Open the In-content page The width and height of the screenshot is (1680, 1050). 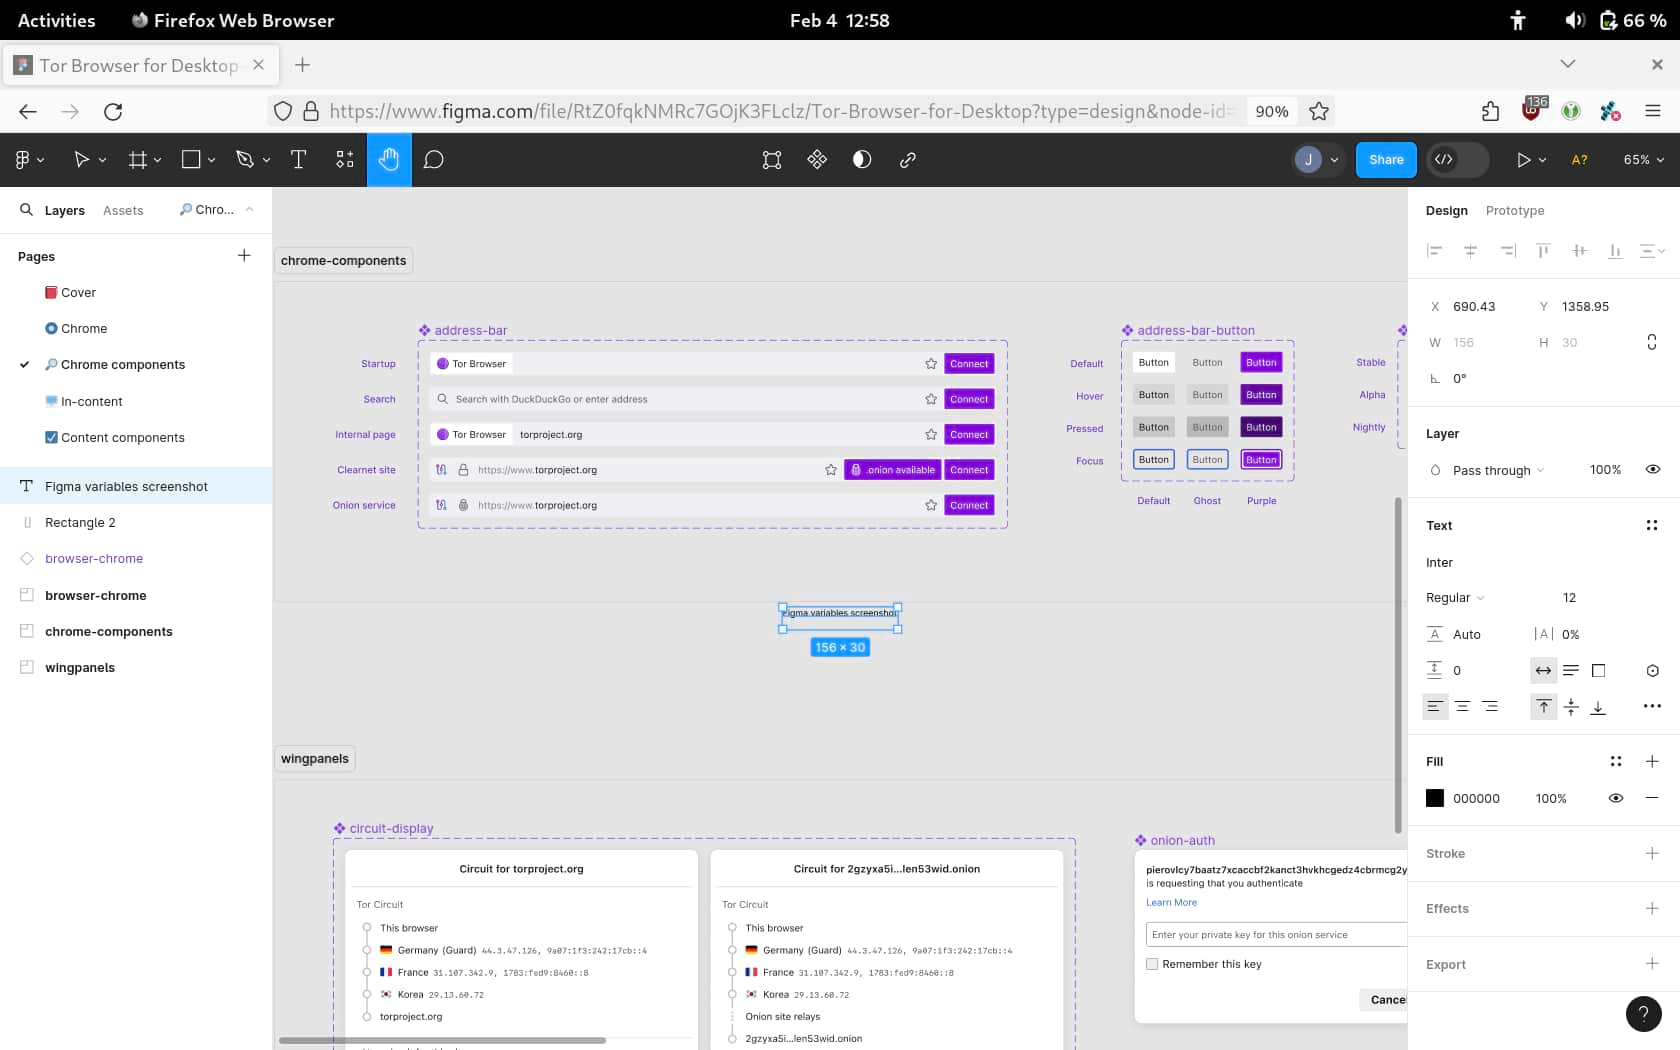[92, 402]
